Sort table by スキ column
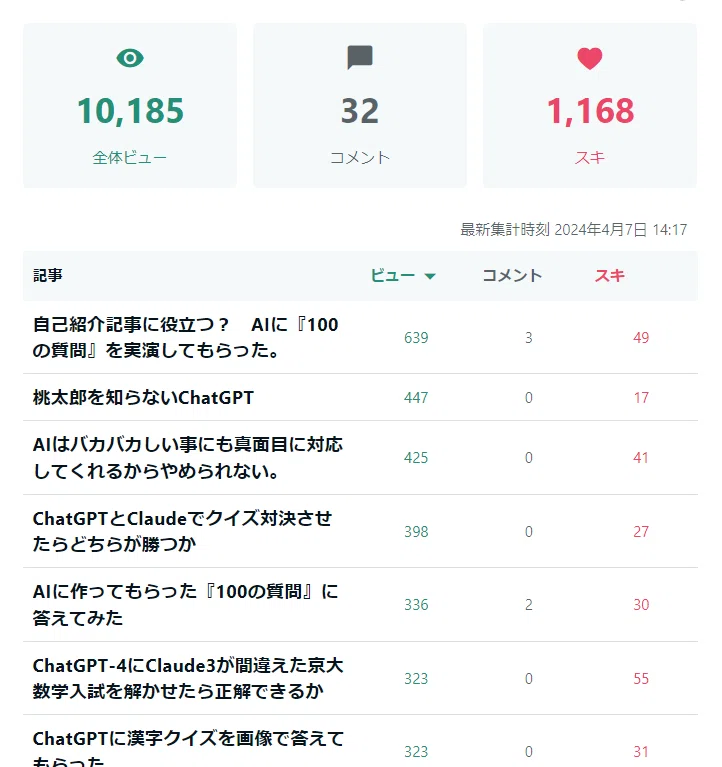Screen dimensions: 722x767 click(609, 275)
